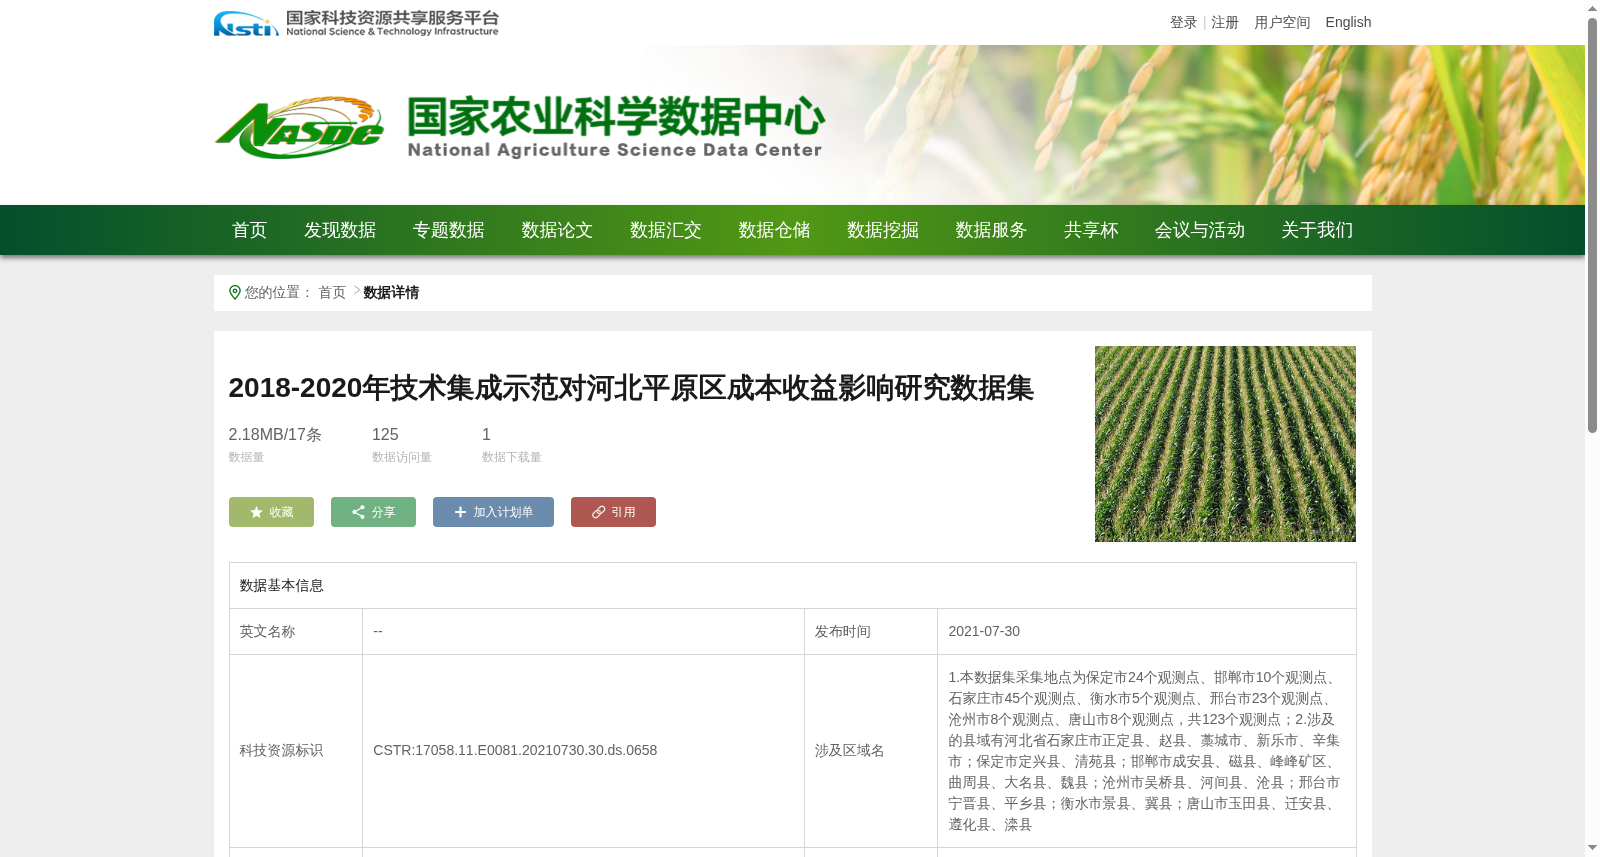Open the 数据仓储 menu item
This screenshot has width=1600, height=857.
[x=774, y=230]
